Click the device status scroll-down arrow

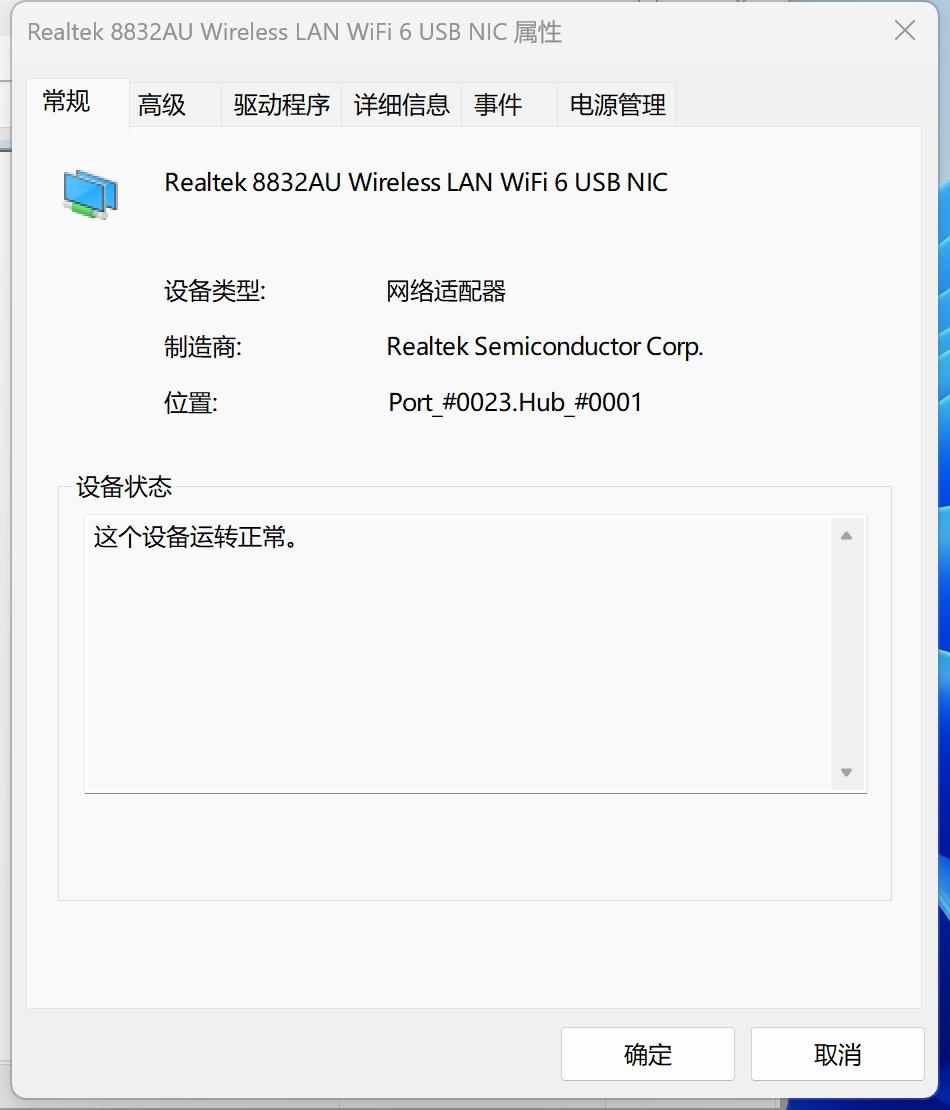pos(846,772)
